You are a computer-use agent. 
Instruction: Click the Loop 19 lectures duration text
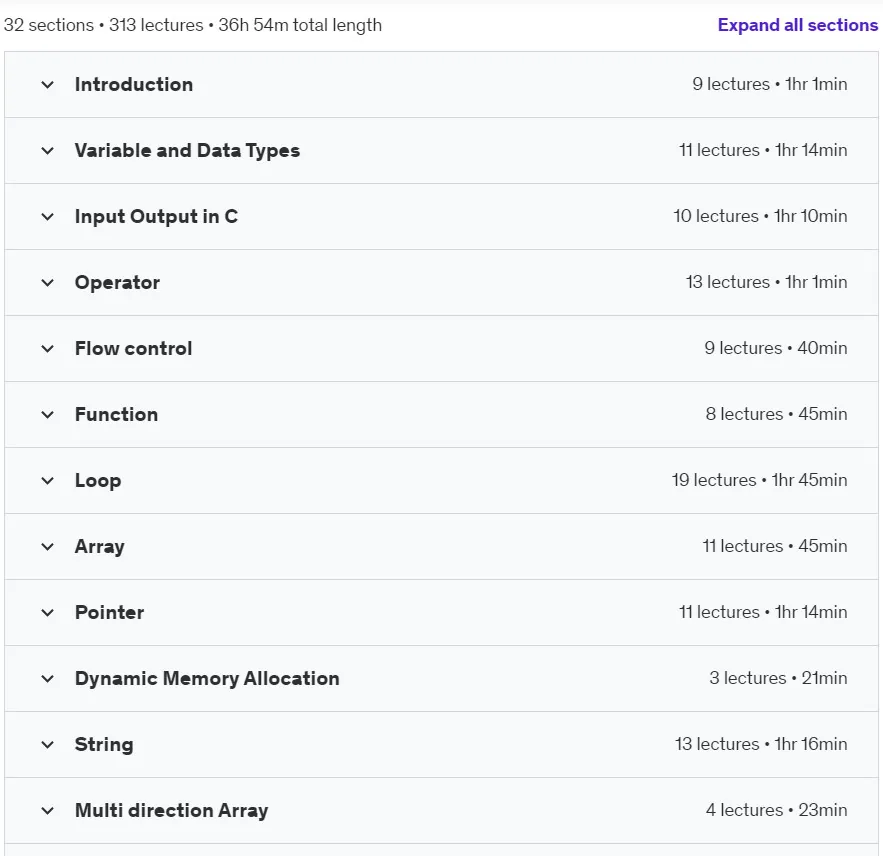(x=759, y=480)
